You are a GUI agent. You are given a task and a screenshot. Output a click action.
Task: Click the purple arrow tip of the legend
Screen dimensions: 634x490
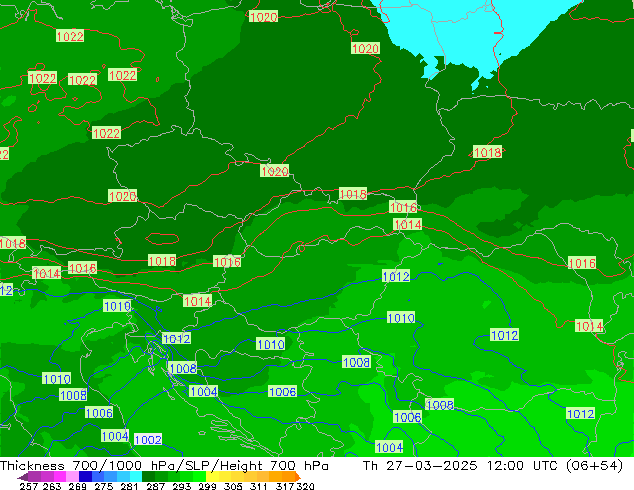[23, 477]
